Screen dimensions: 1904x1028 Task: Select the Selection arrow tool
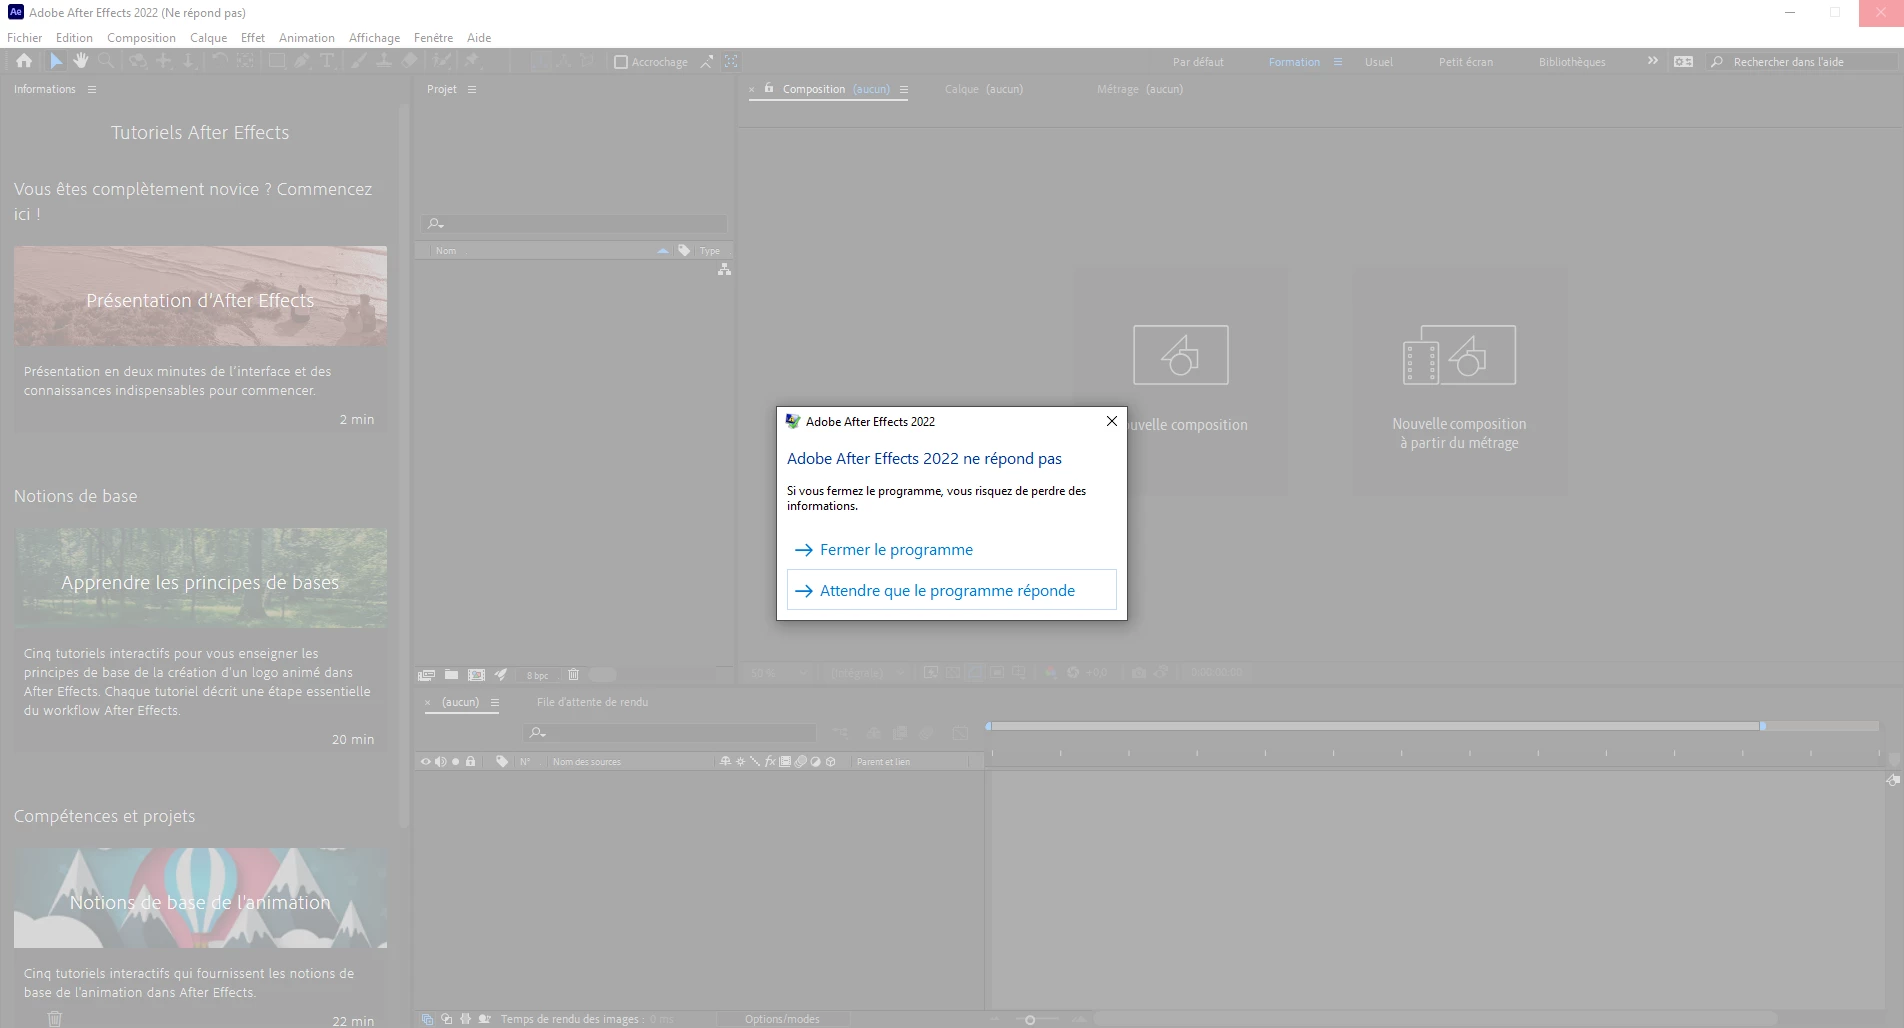point(56,61)
